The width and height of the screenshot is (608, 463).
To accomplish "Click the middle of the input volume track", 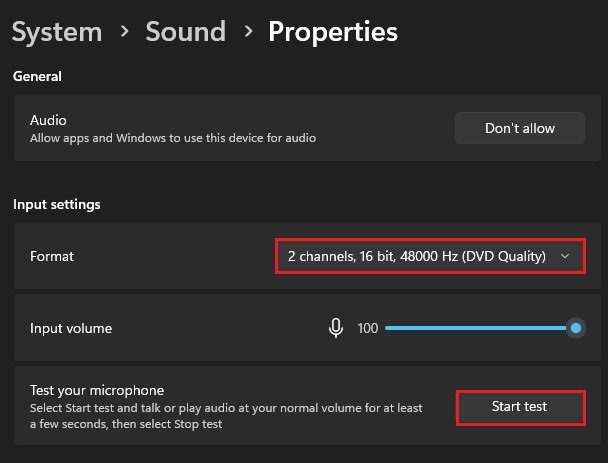I will [477, 328].
